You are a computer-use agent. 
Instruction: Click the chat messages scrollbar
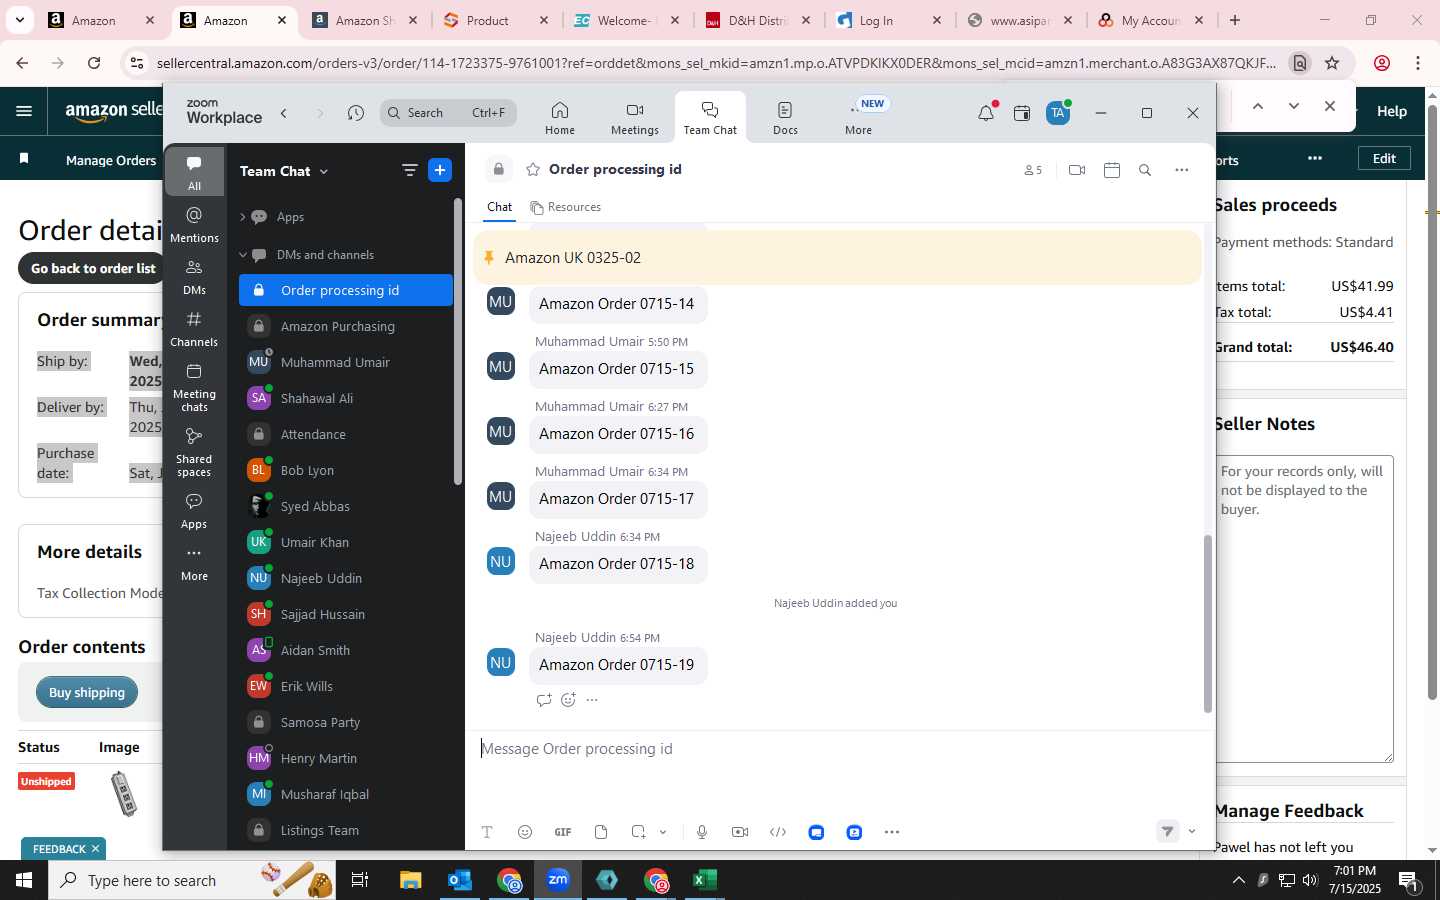[1207, 623]
